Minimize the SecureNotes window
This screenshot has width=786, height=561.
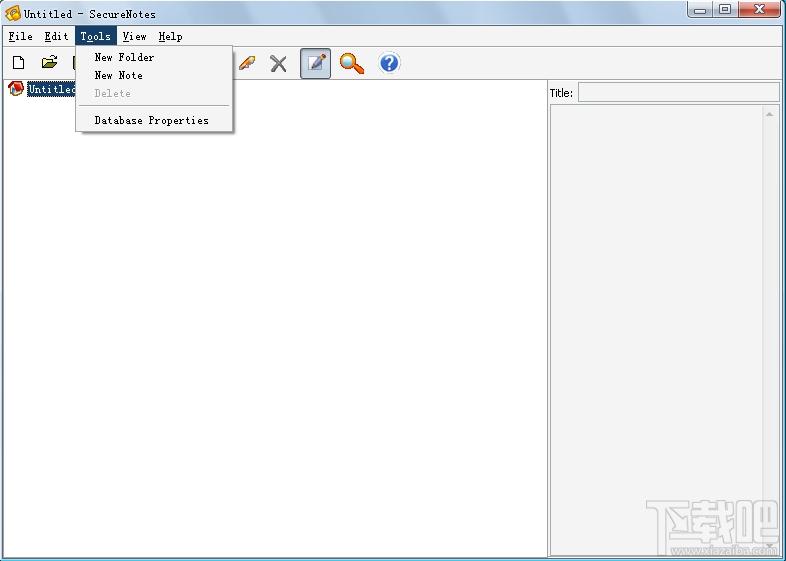(x=700, y=10)
